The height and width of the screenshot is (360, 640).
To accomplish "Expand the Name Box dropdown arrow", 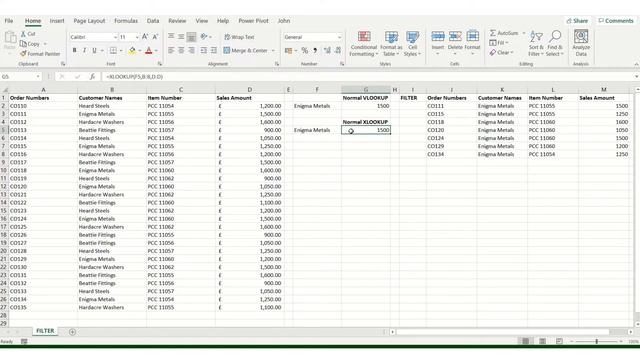I will 38,77.
